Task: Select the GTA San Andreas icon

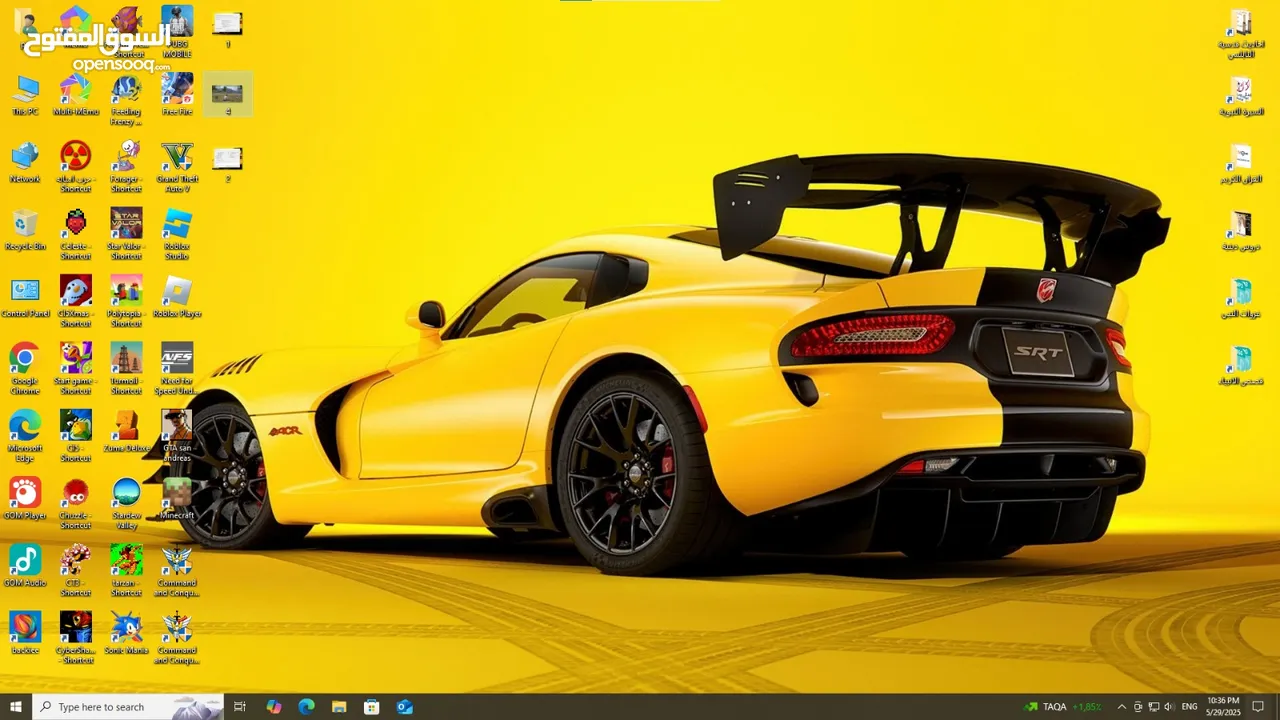Action: coord(177,436)
